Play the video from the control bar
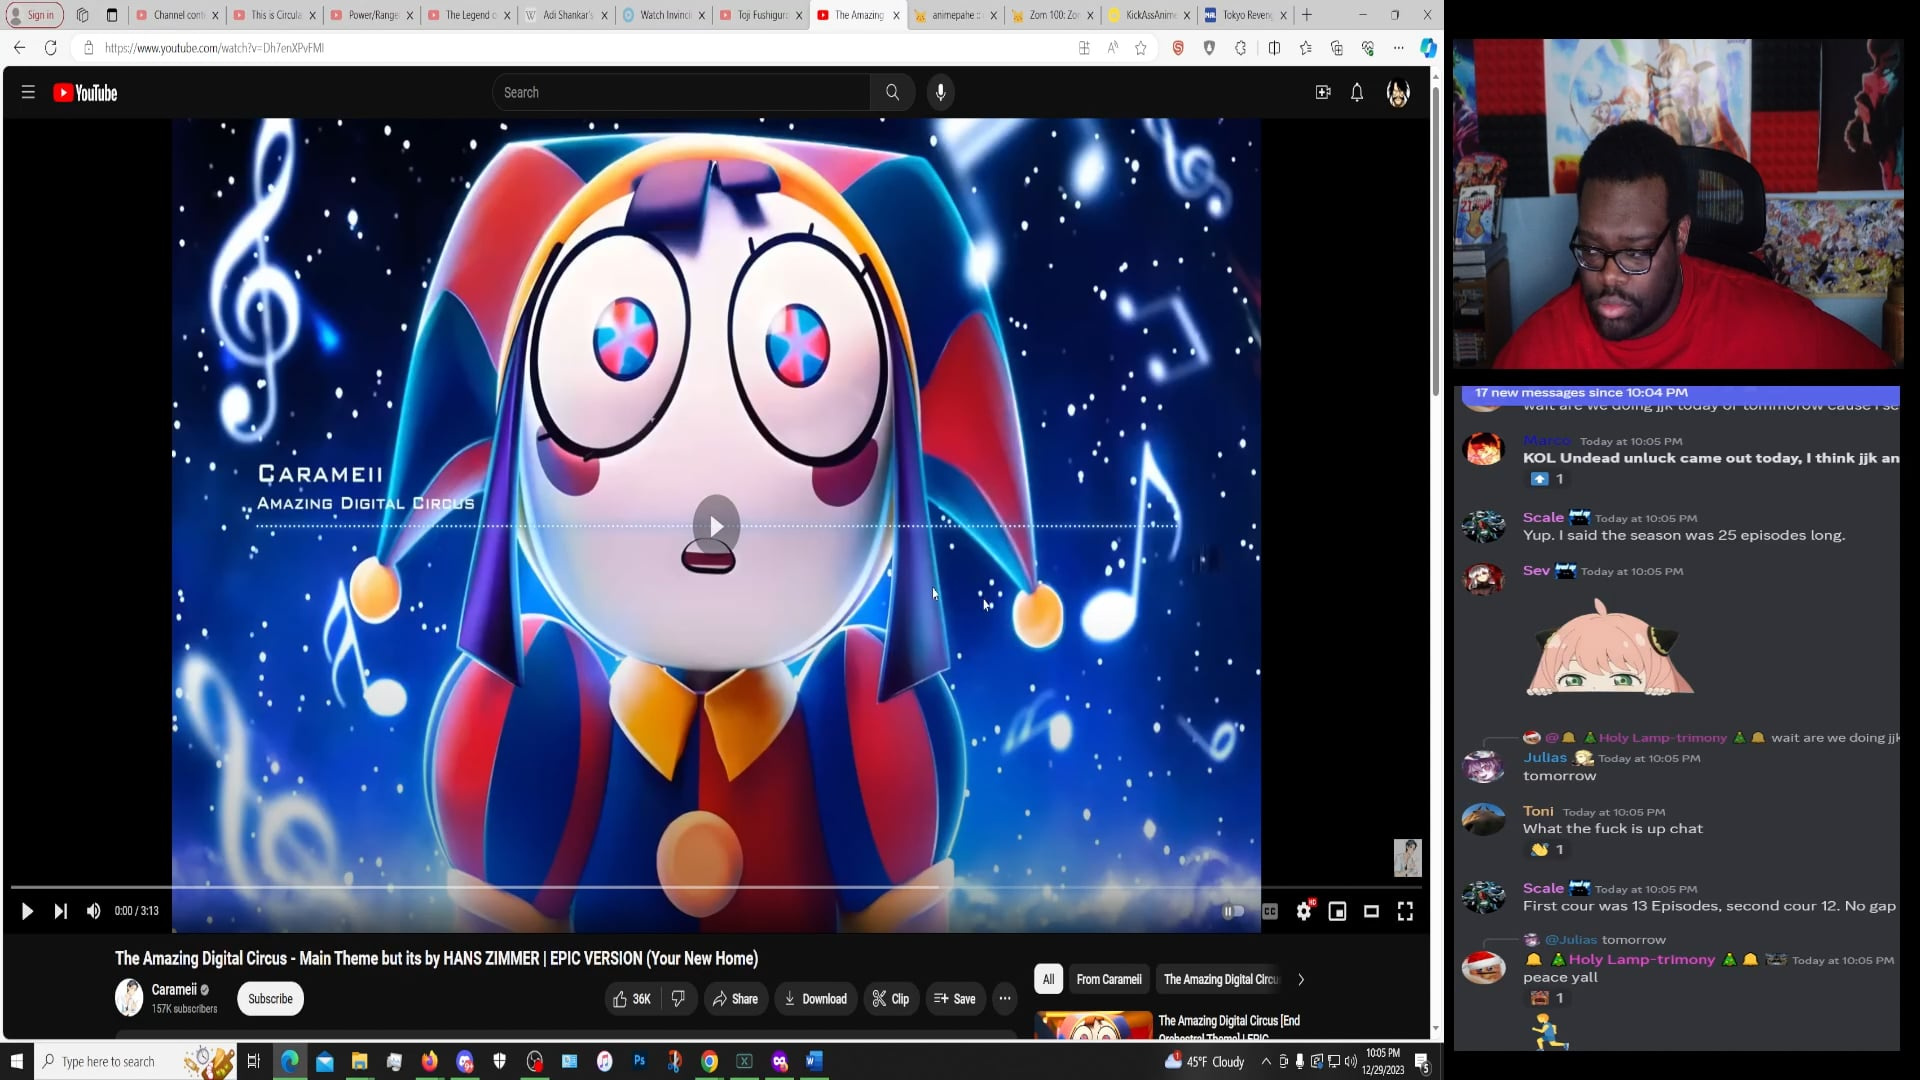 [27, 911]
